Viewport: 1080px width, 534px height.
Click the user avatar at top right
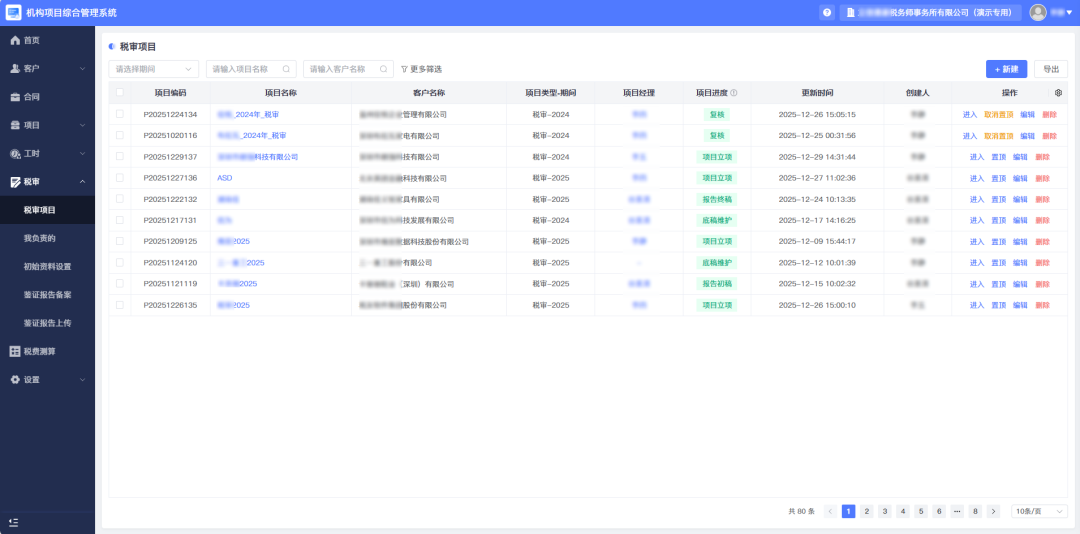(x=1038, y=13)
